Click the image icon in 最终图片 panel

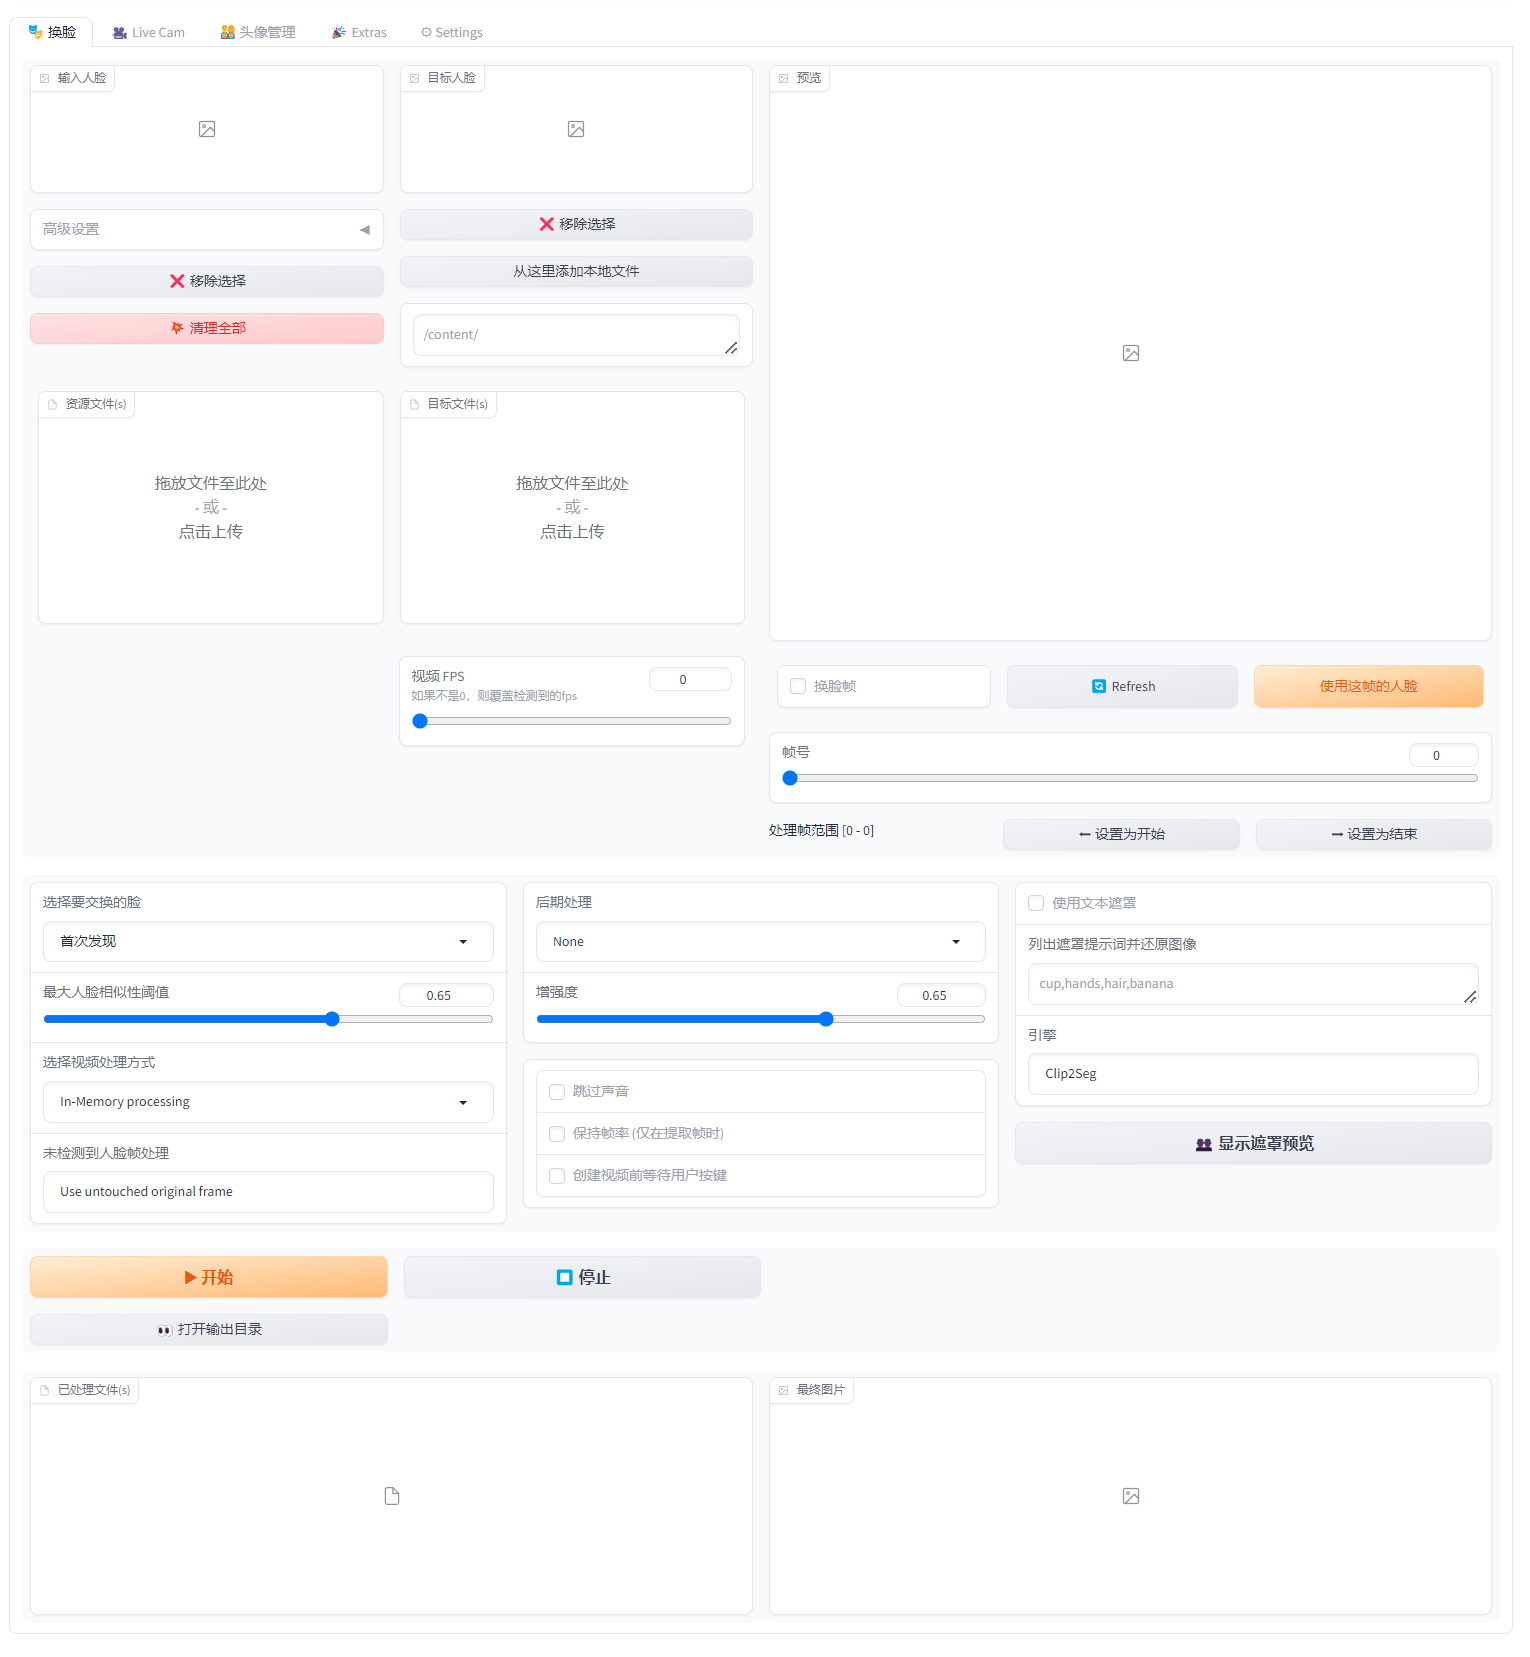point(1130,1496)
